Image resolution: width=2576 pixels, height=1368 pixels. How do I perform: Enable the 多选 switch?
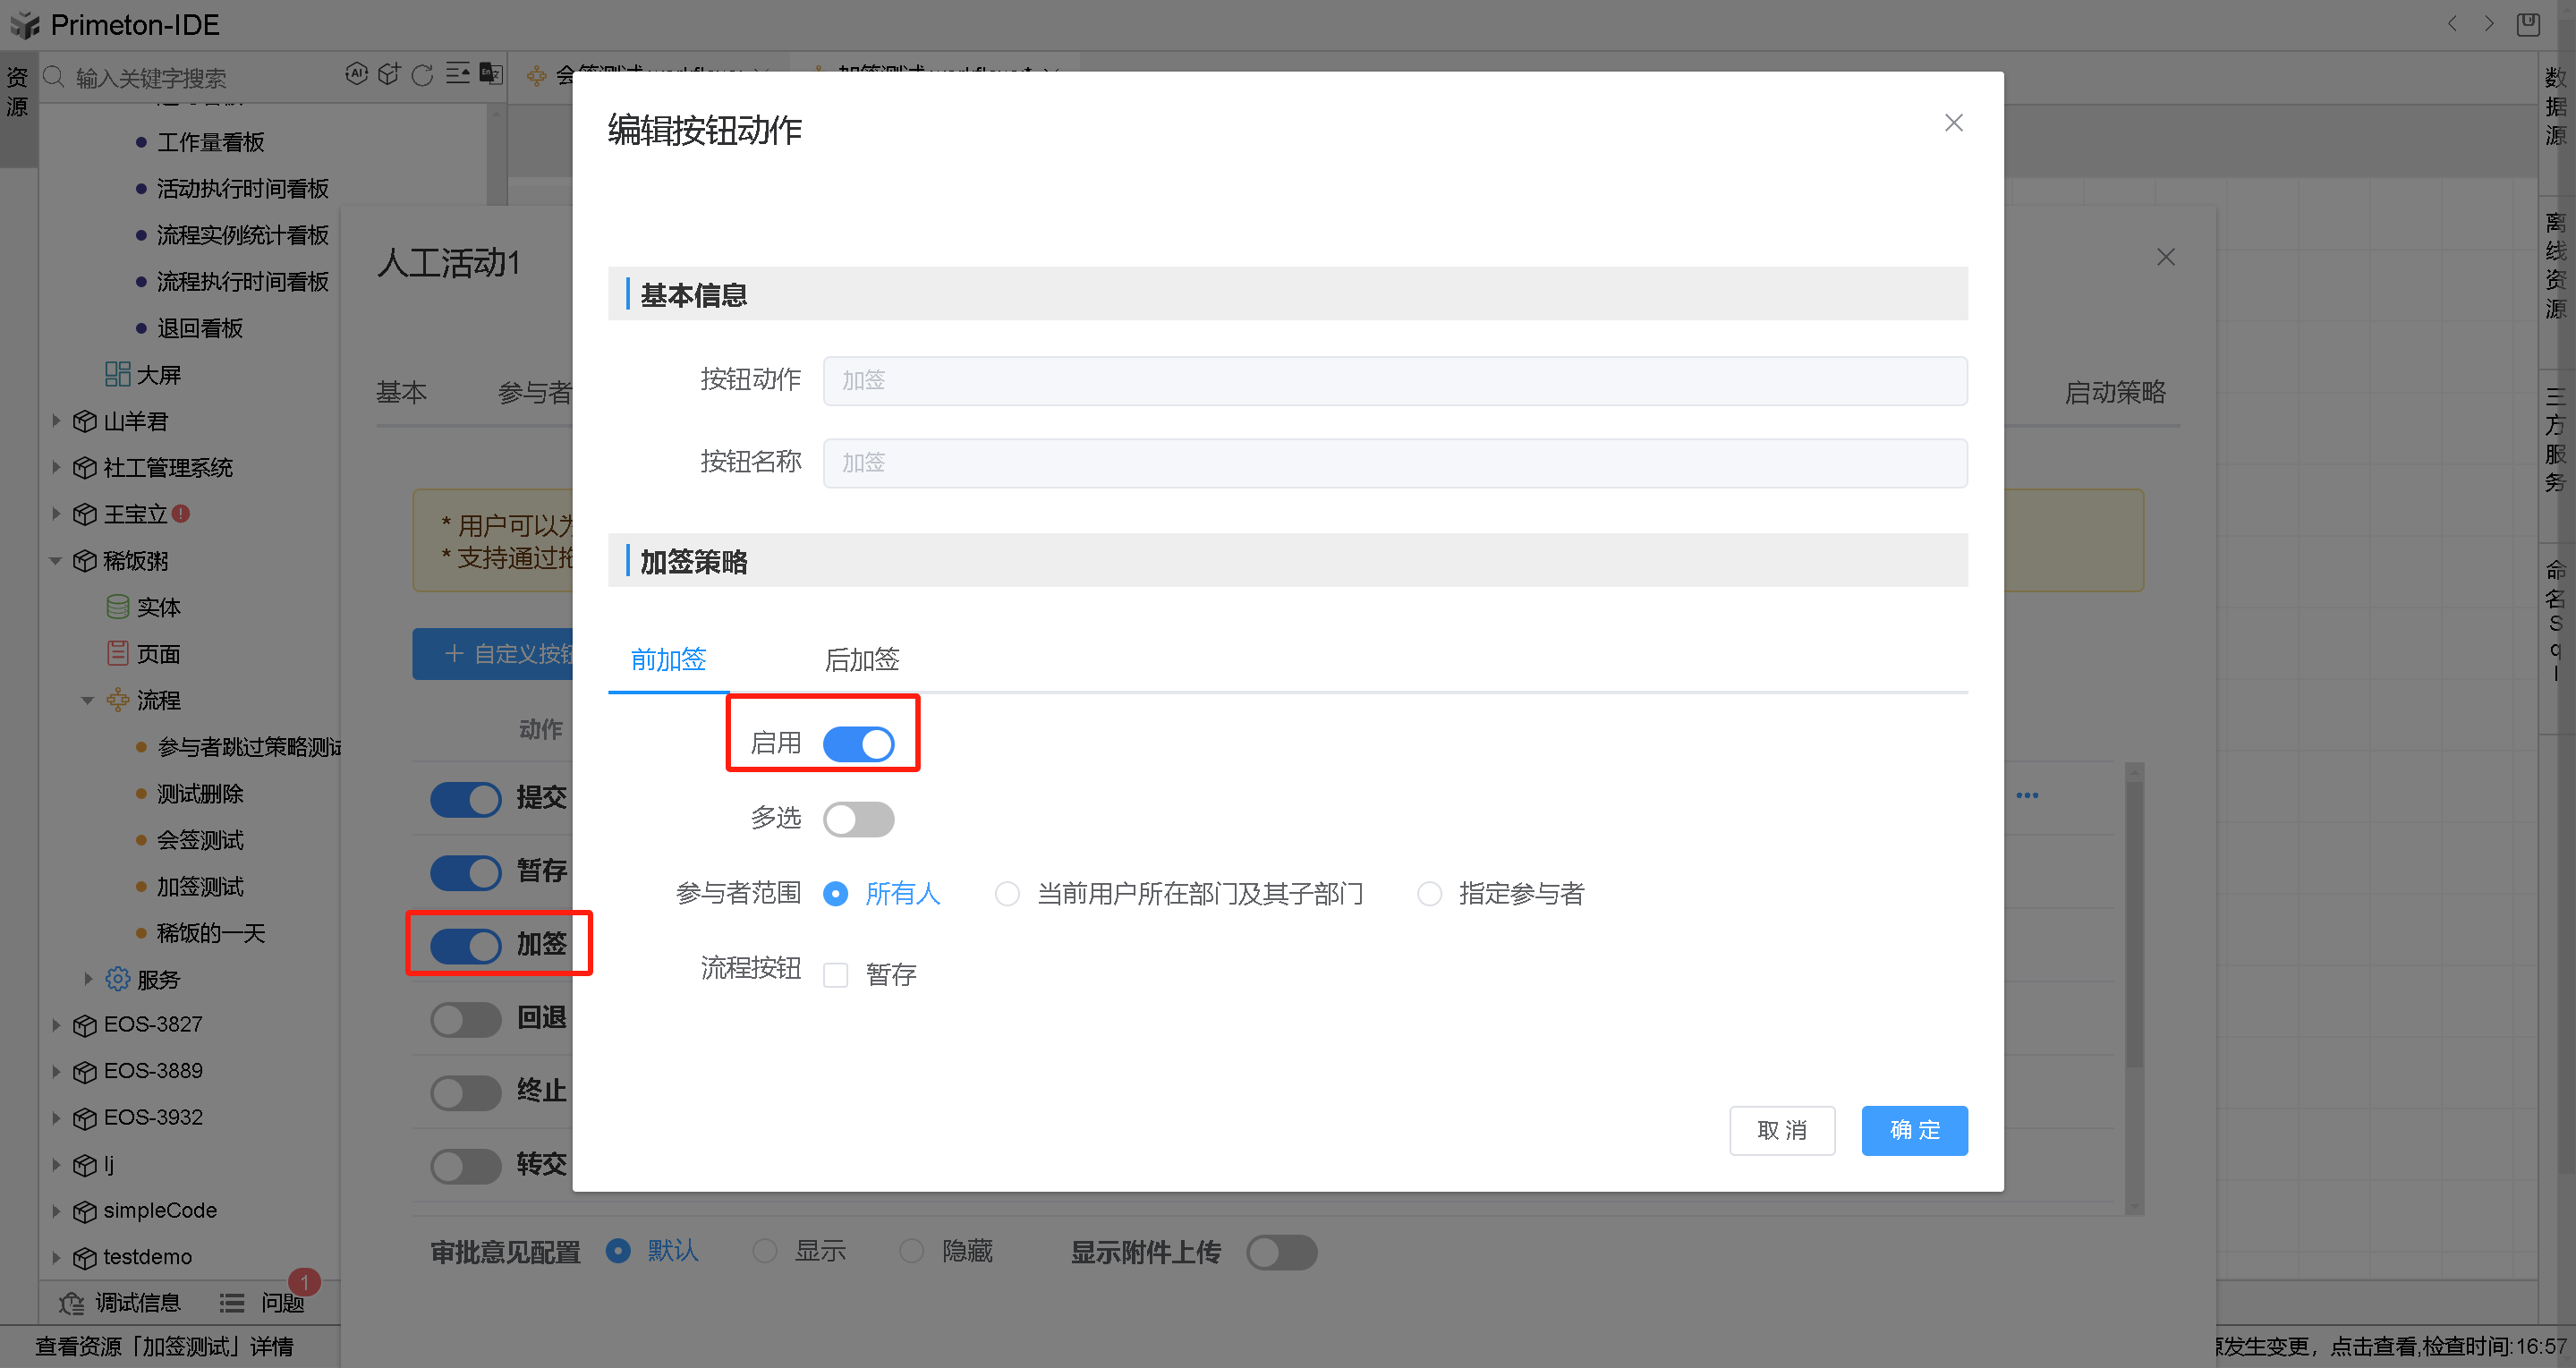tap(857, 819)
